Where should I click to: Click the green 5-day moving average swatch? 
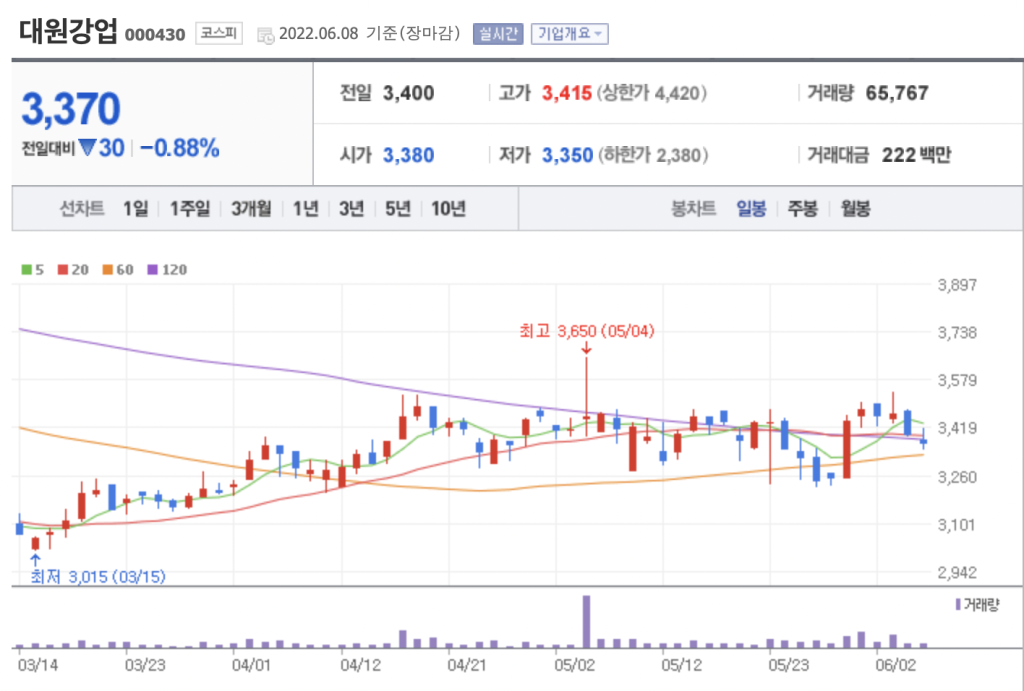pyautogui.click(x=26, y=270)
